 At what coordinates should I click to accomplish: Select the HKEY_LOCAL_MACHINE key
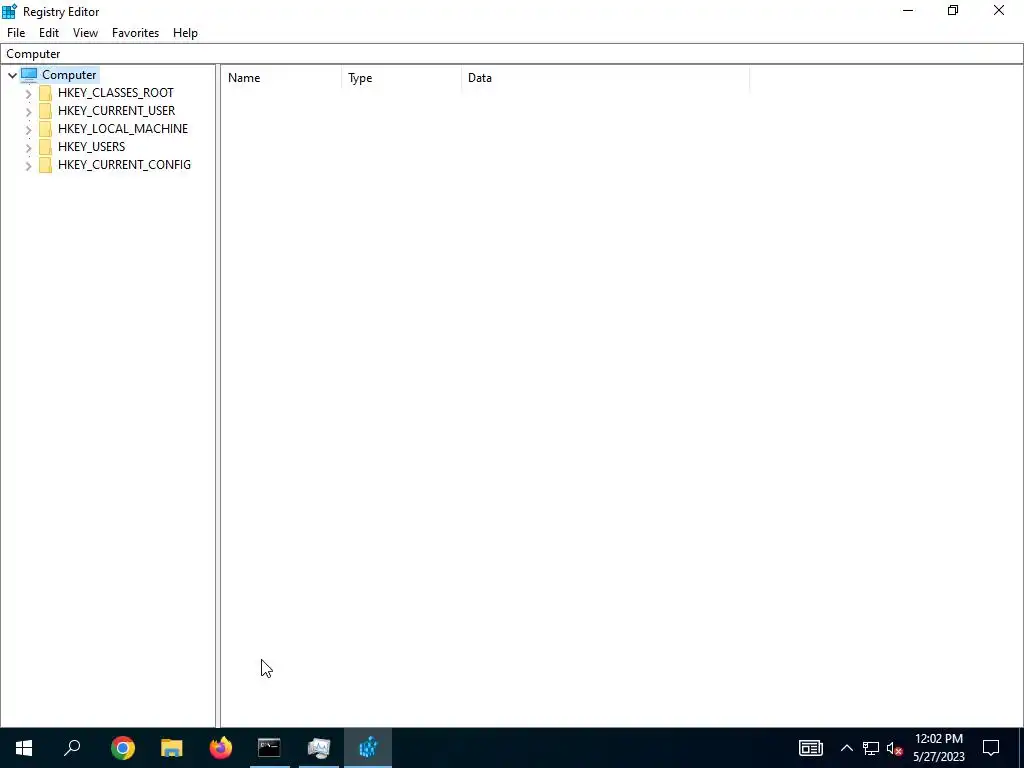(x=123, y=129)
